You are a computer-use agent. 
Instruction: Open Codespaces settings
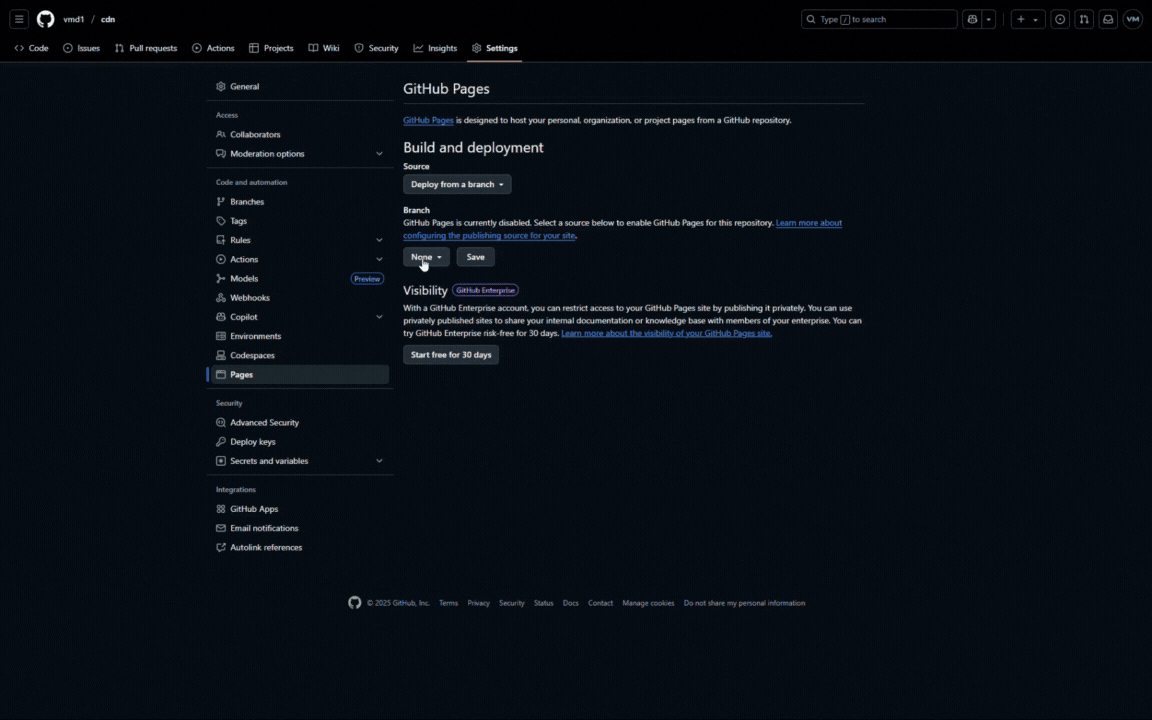(300, 355)
